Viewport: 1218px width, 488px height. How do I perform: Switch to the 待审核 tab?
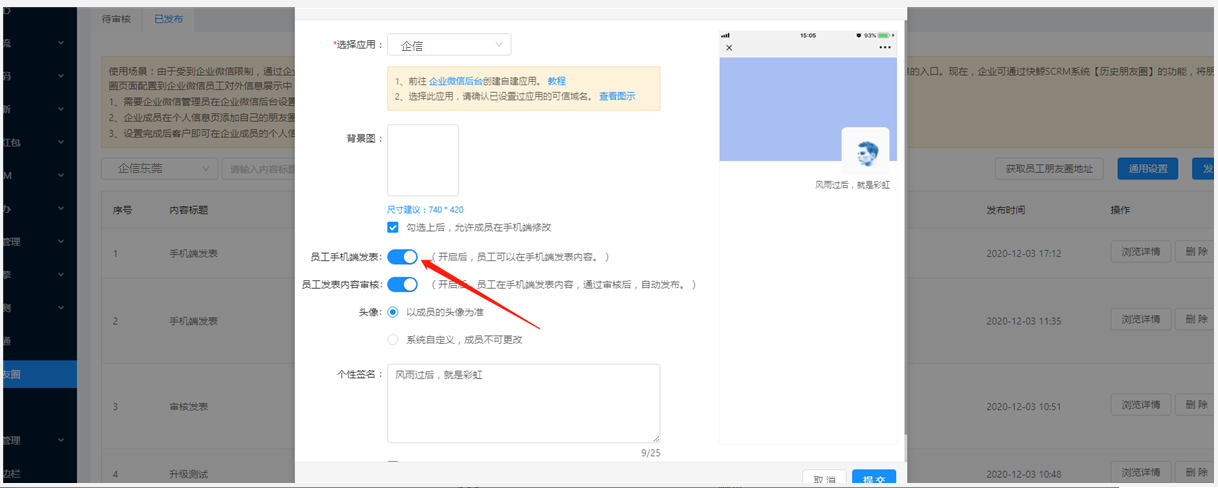pyautogui.click(x=117, y=19)
